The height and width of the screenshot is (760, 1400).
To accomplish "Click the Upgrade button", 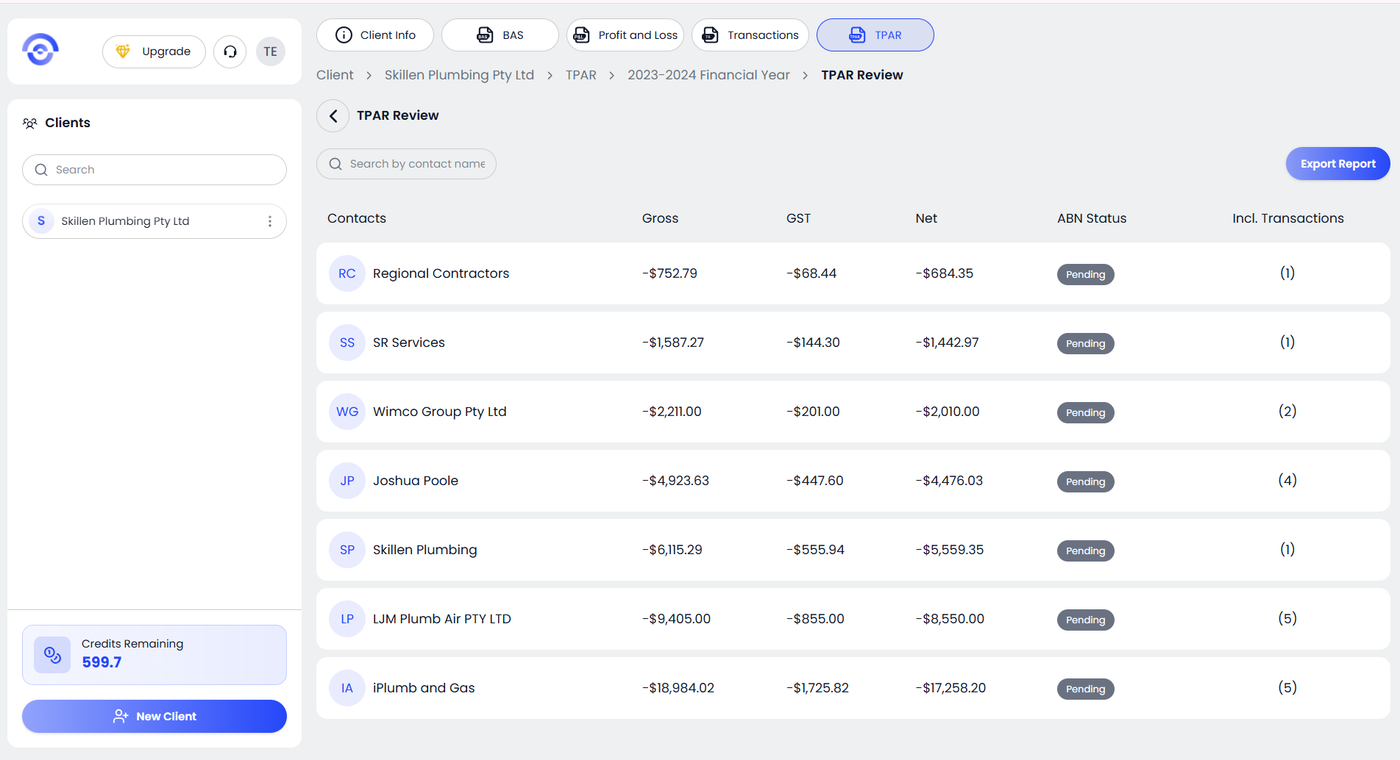I will click(154, 52).
